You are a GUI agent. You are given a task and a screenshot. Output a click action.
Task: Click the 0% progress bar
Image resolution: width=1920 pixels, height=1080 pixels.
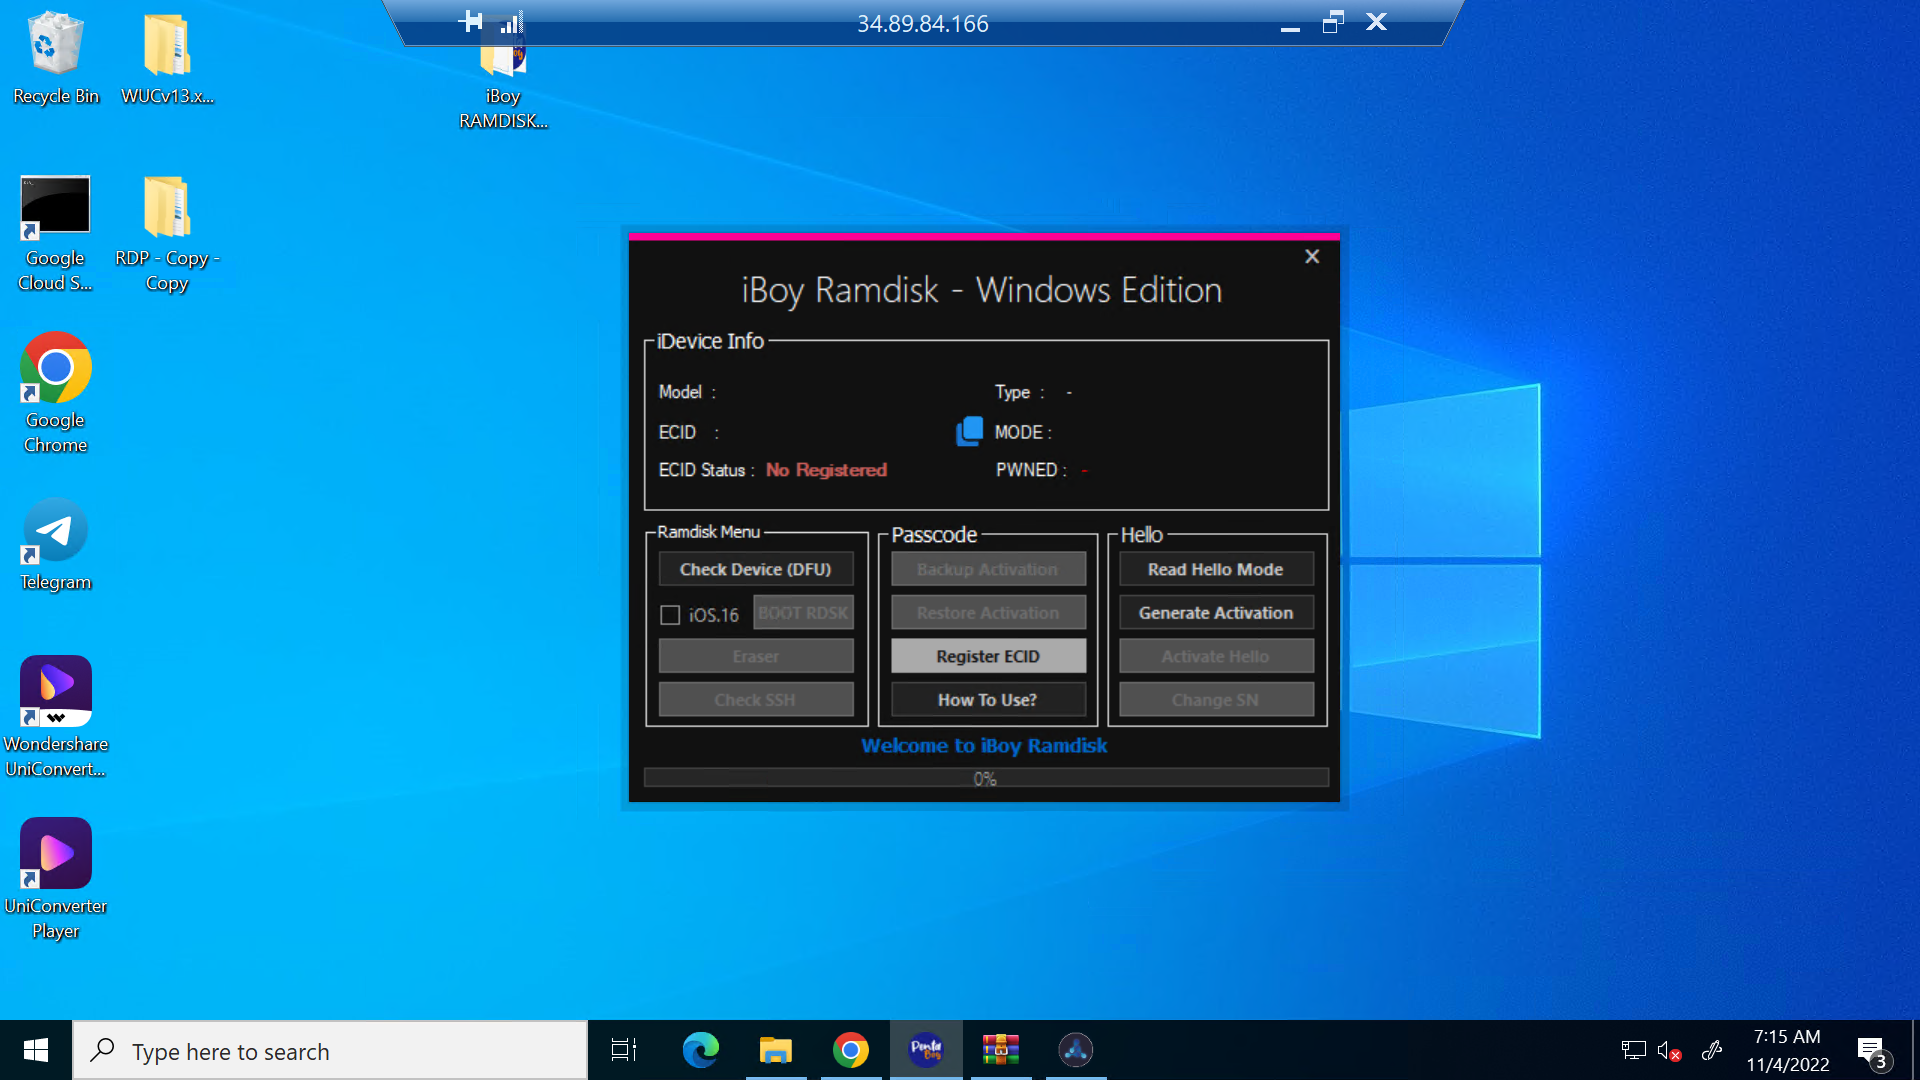[985, 778]
